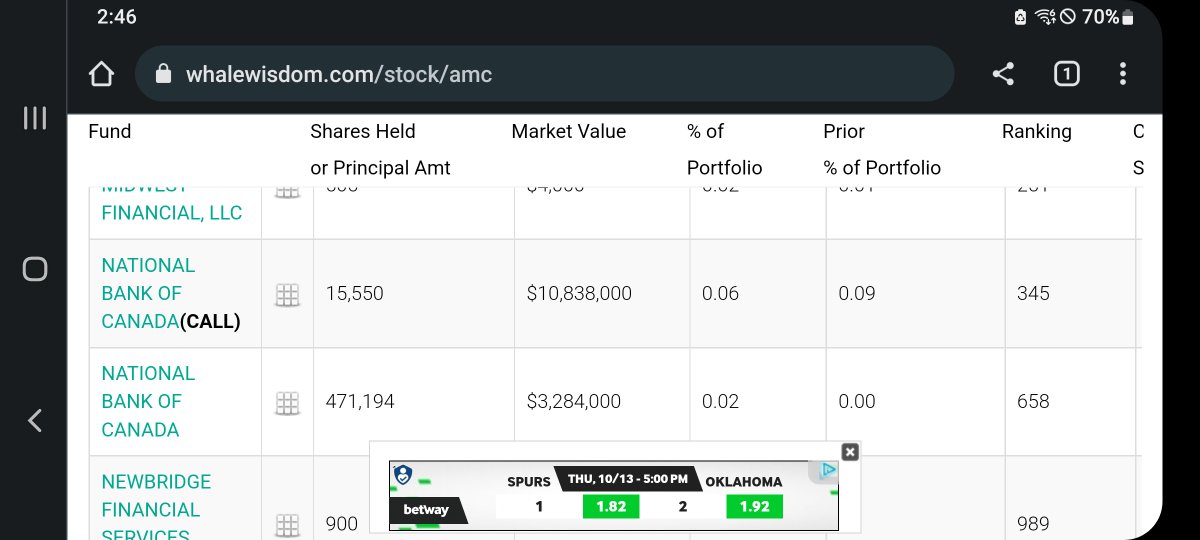Image resolution: width=1200 pixels, height=540 pixels.
Task: Tap the Android home navigation button
Action: (x=35, y=269)
